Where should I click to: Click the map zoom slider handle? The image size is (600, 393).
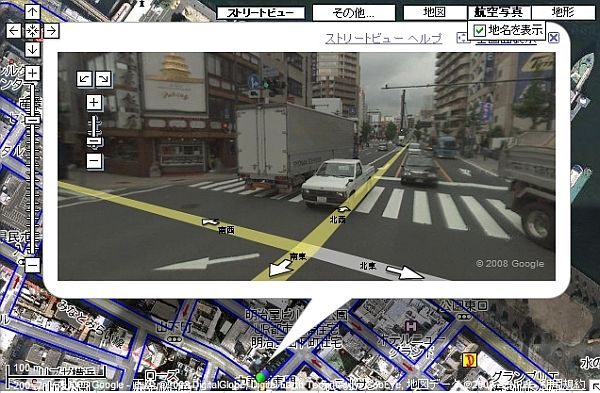pos(33,120)
